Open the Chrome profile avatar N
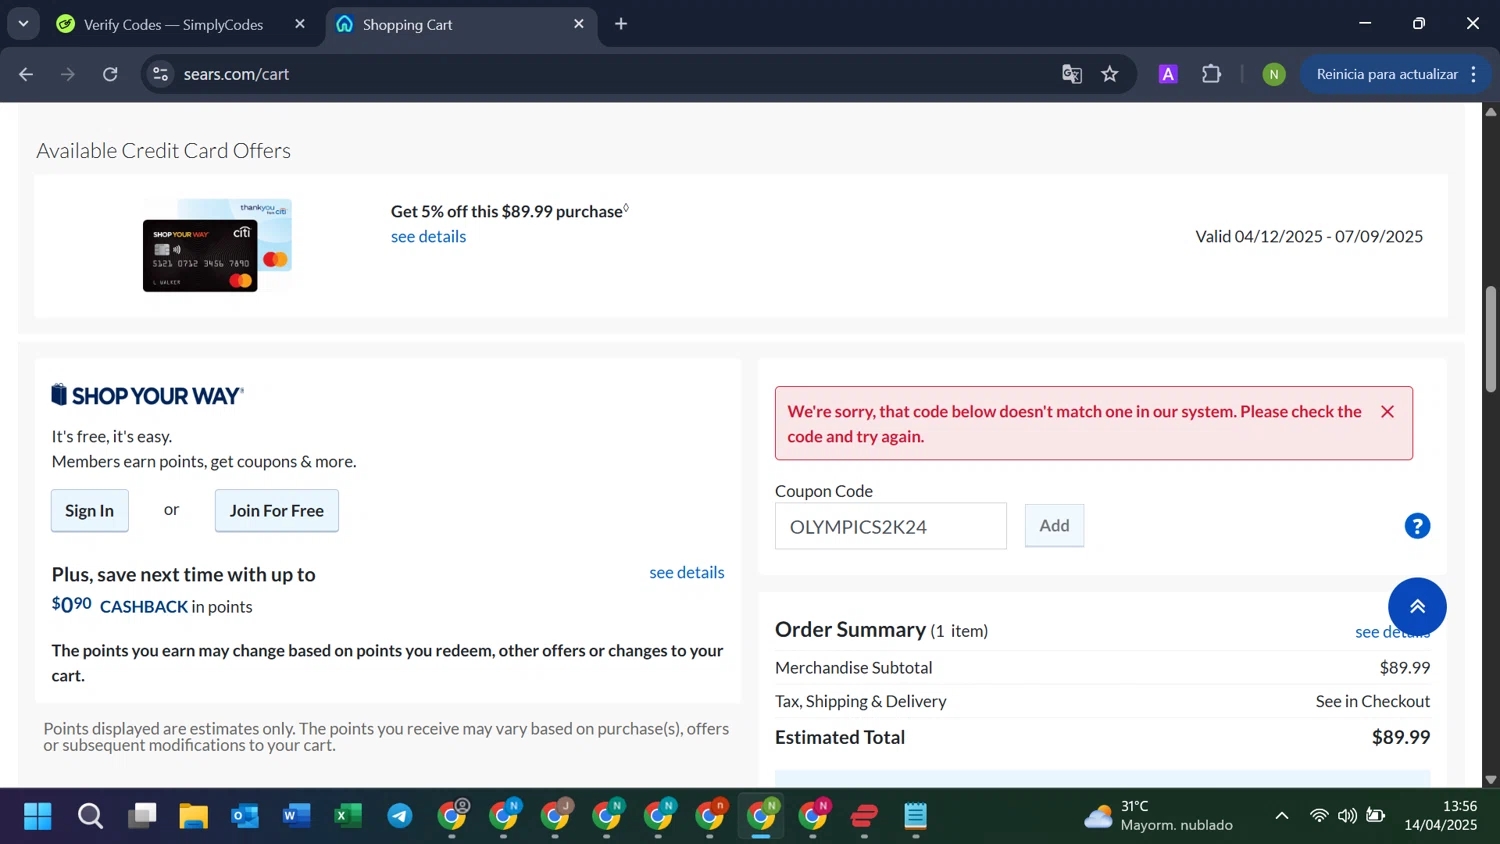 (1274, 74)
